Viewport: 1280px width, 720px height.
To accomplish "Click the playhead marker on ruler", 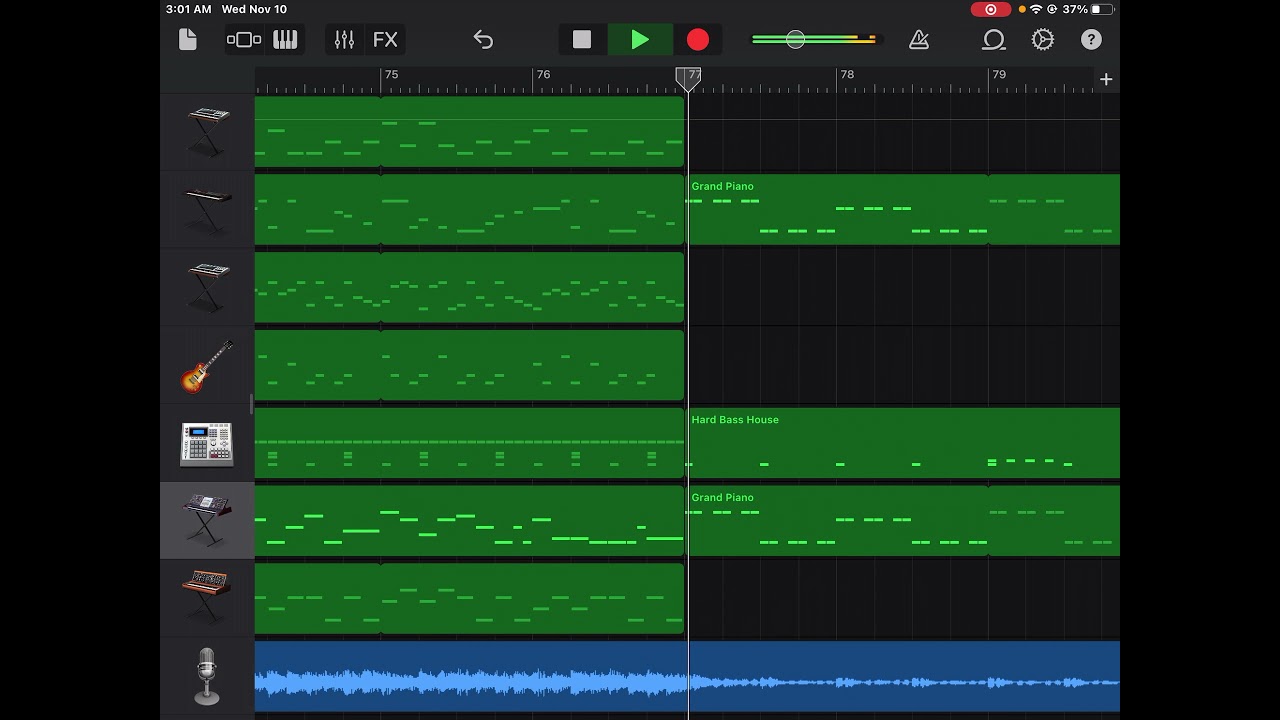I will 687,79.
